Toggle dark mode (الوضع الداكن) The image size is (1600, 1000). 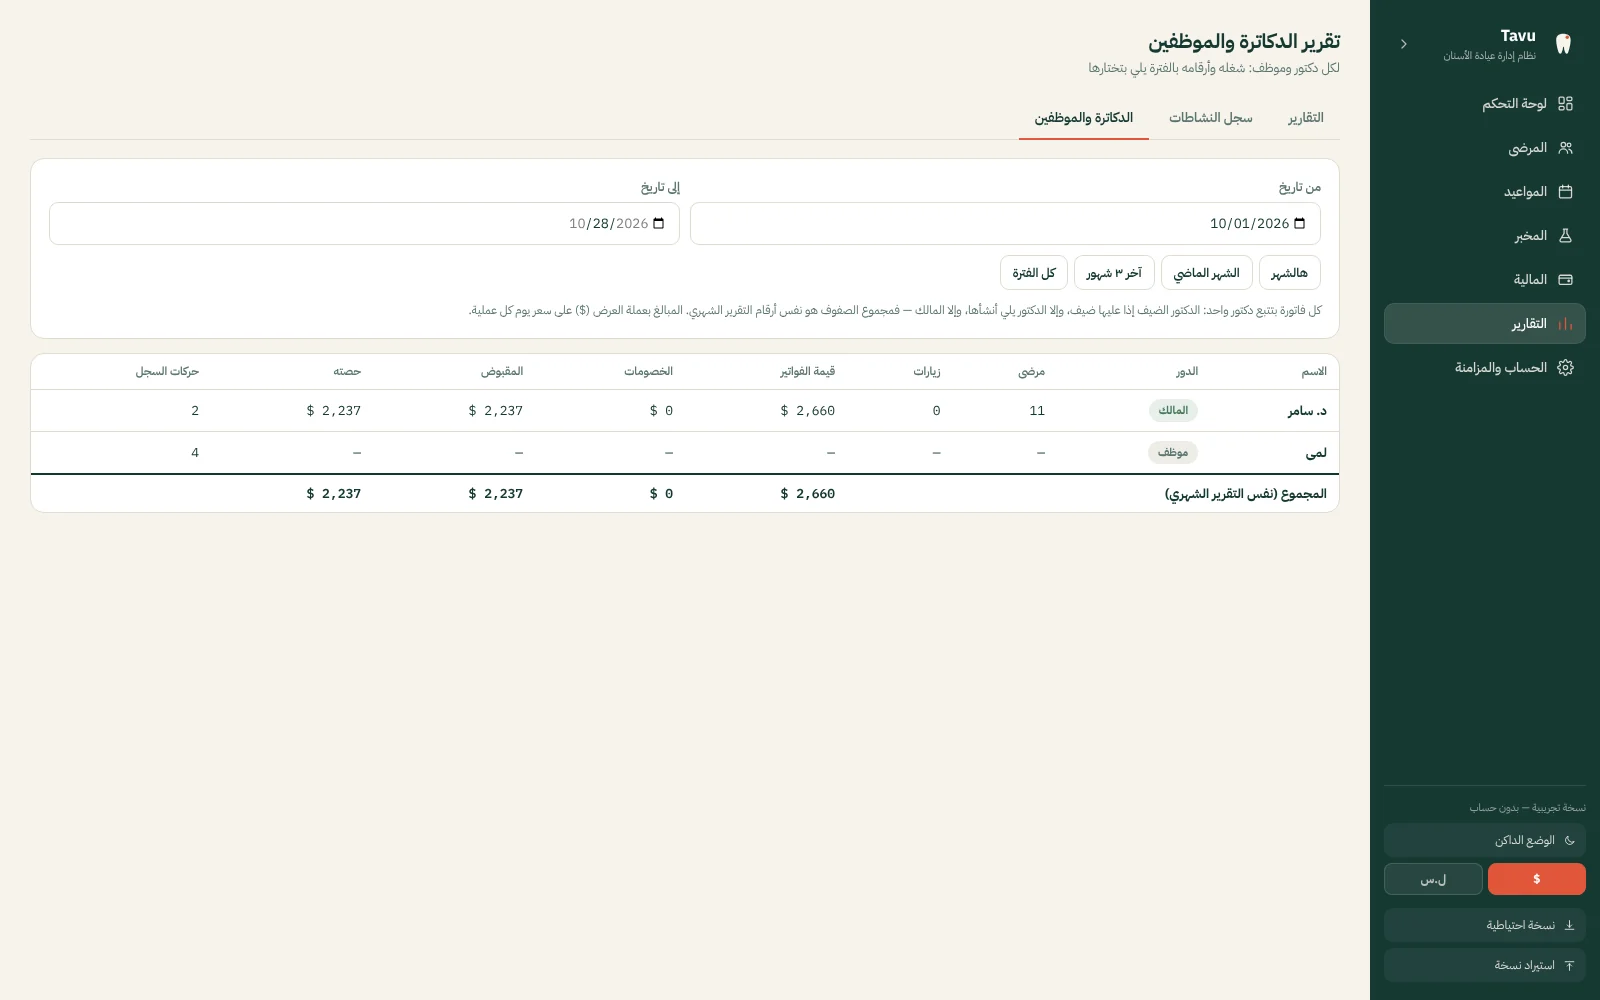click(1485, 841)
